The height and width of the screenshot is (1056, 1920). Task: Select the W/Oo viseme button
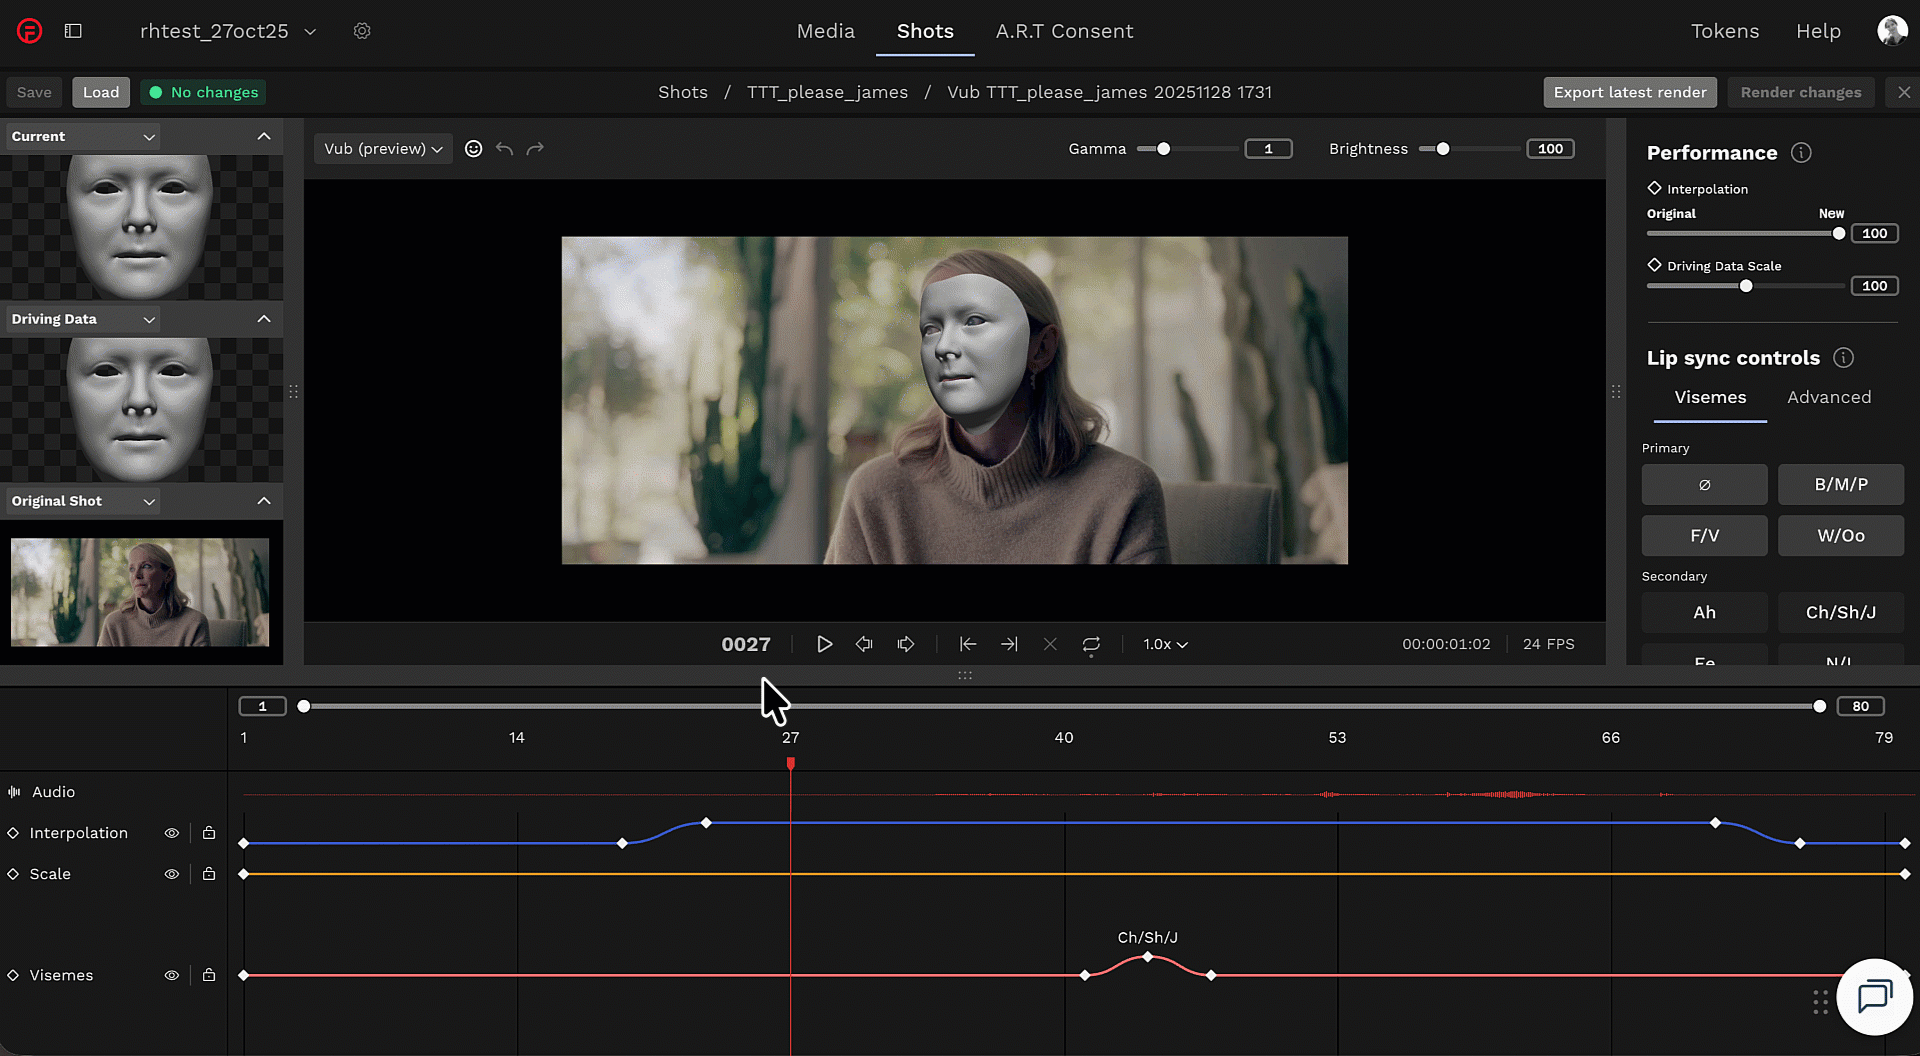(x=1841, y=536)
